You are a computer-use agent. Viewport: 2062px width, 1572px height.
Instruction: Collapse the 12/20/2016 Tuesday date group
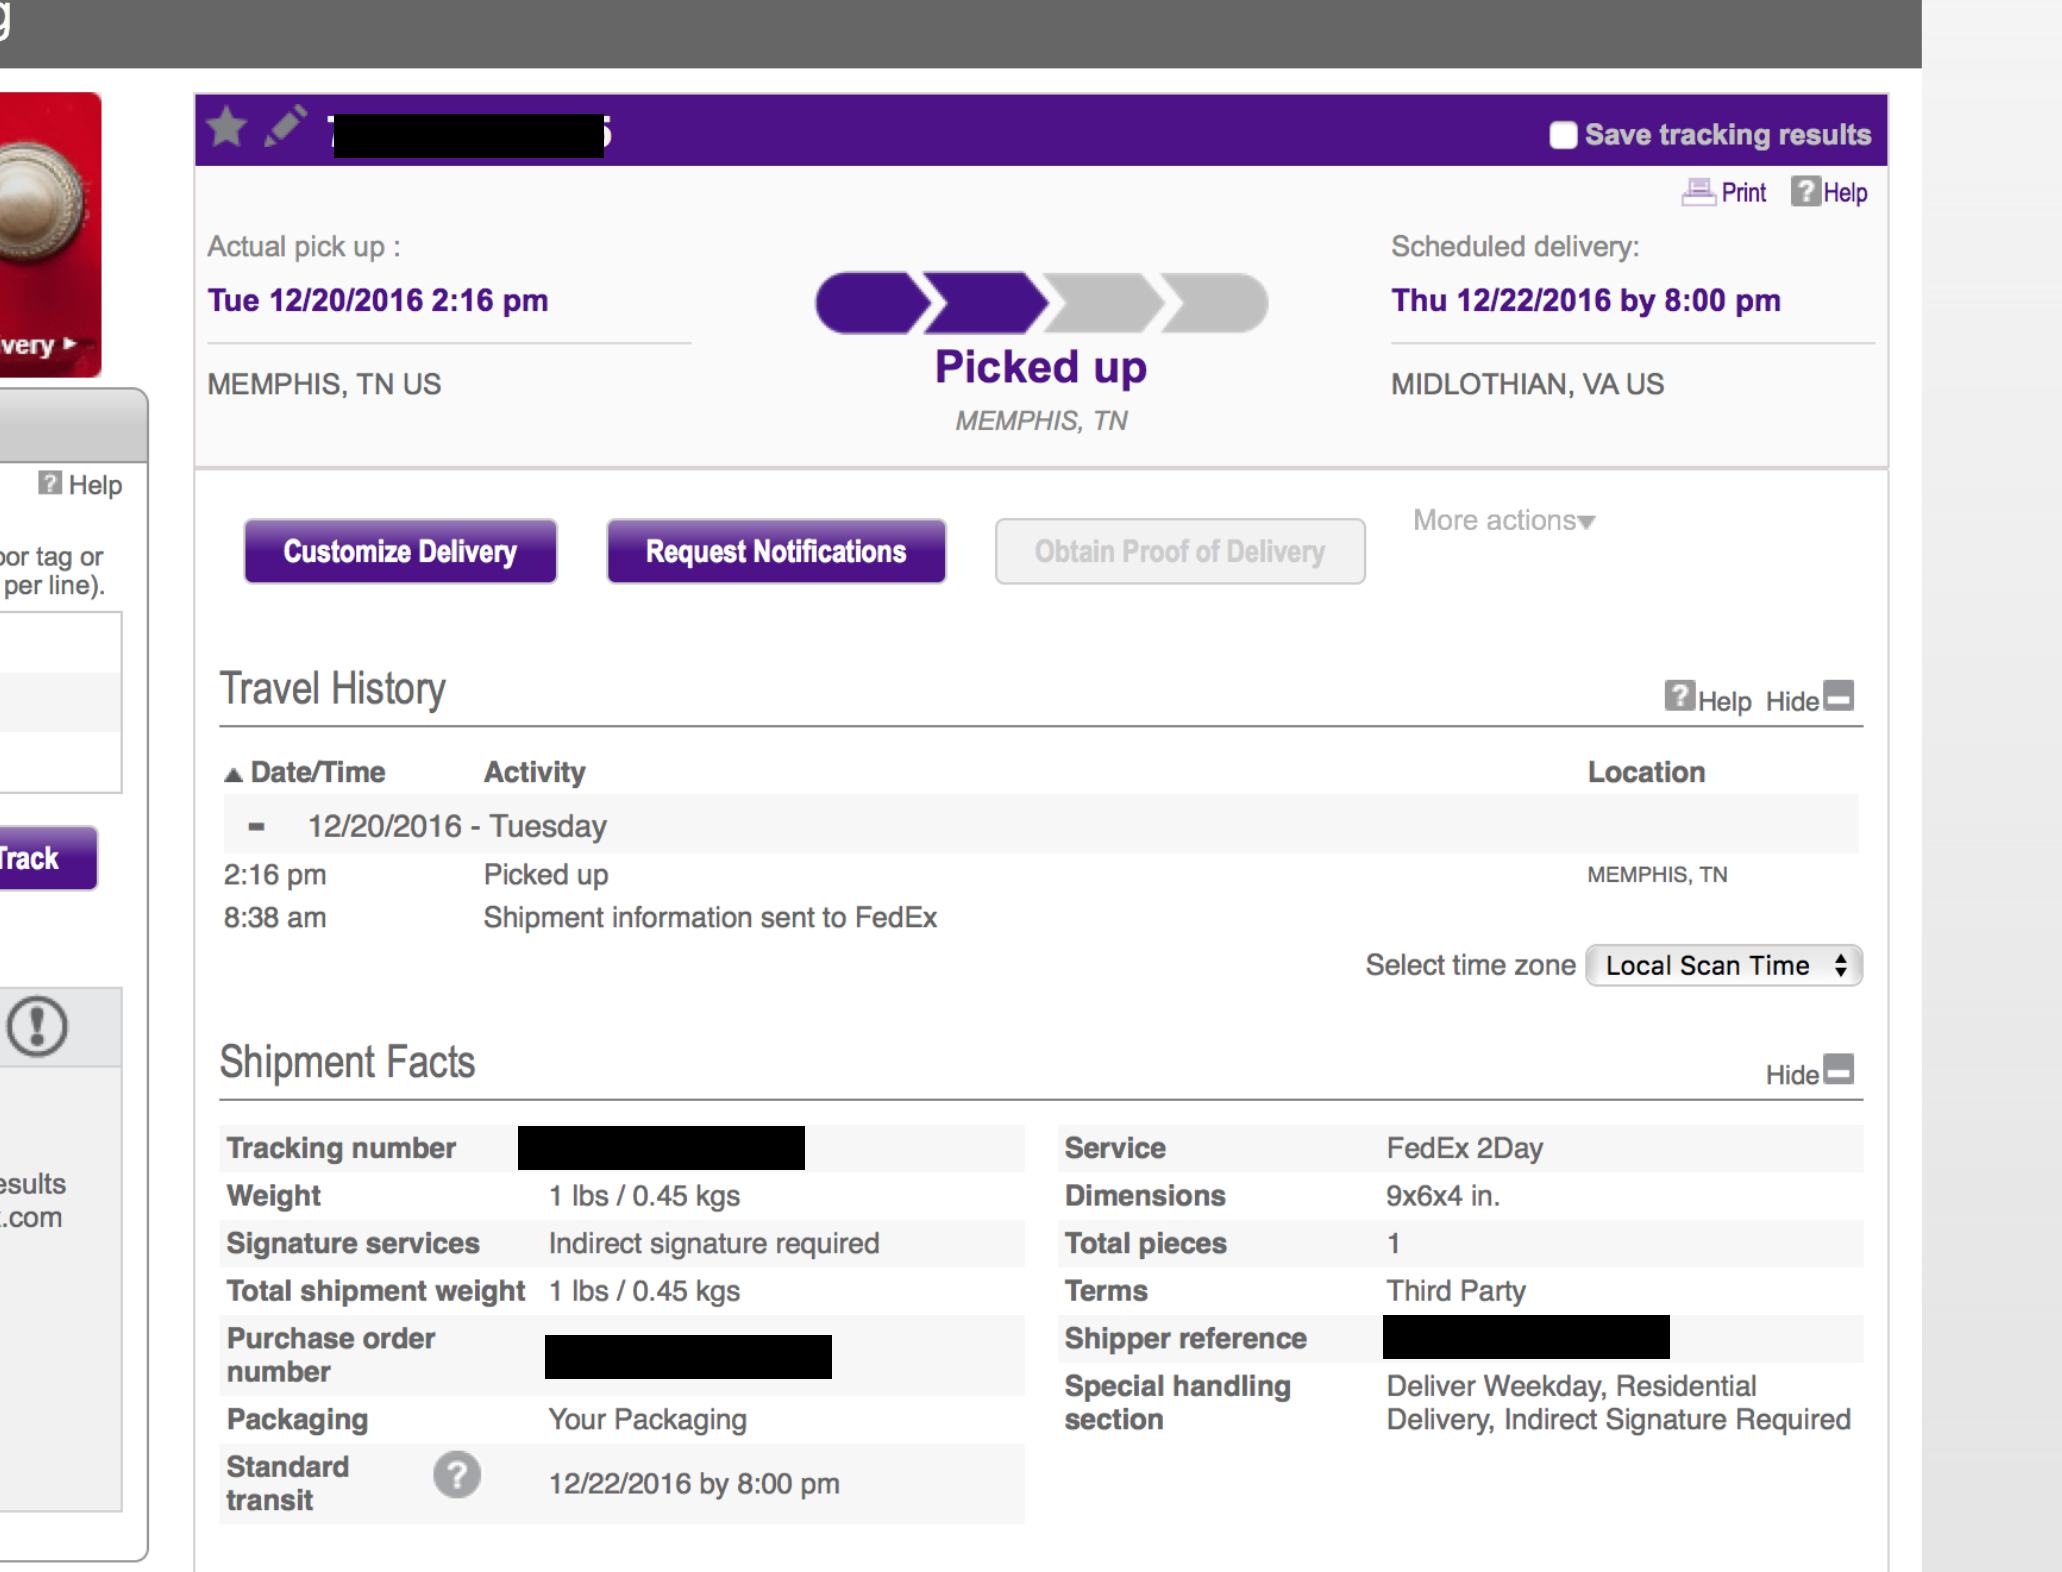pyautogui.click(x=257, y=827)
